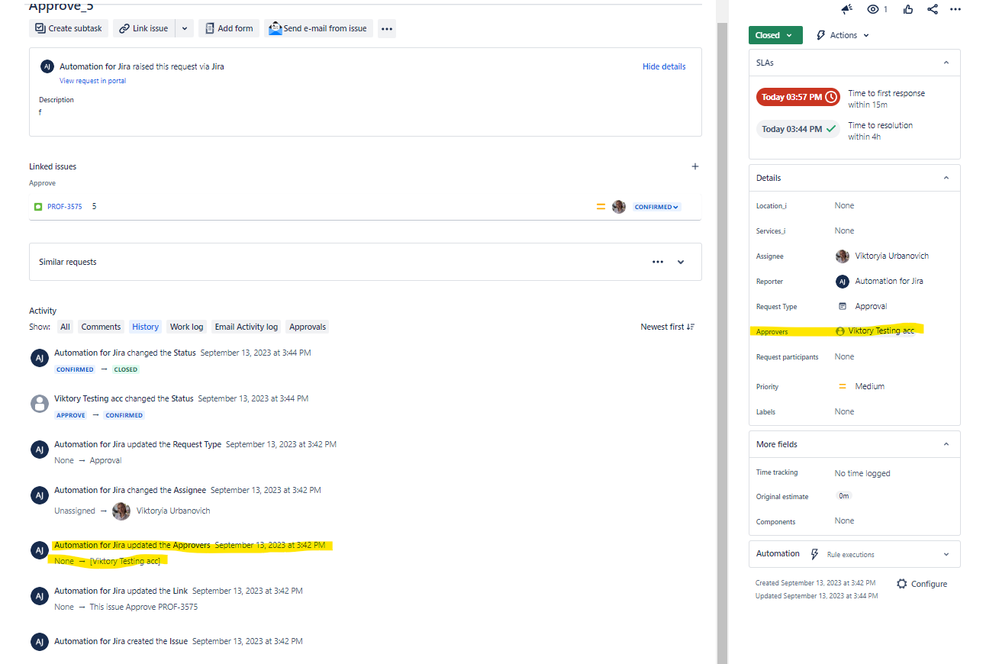Click the Add form button

[229, 29]
